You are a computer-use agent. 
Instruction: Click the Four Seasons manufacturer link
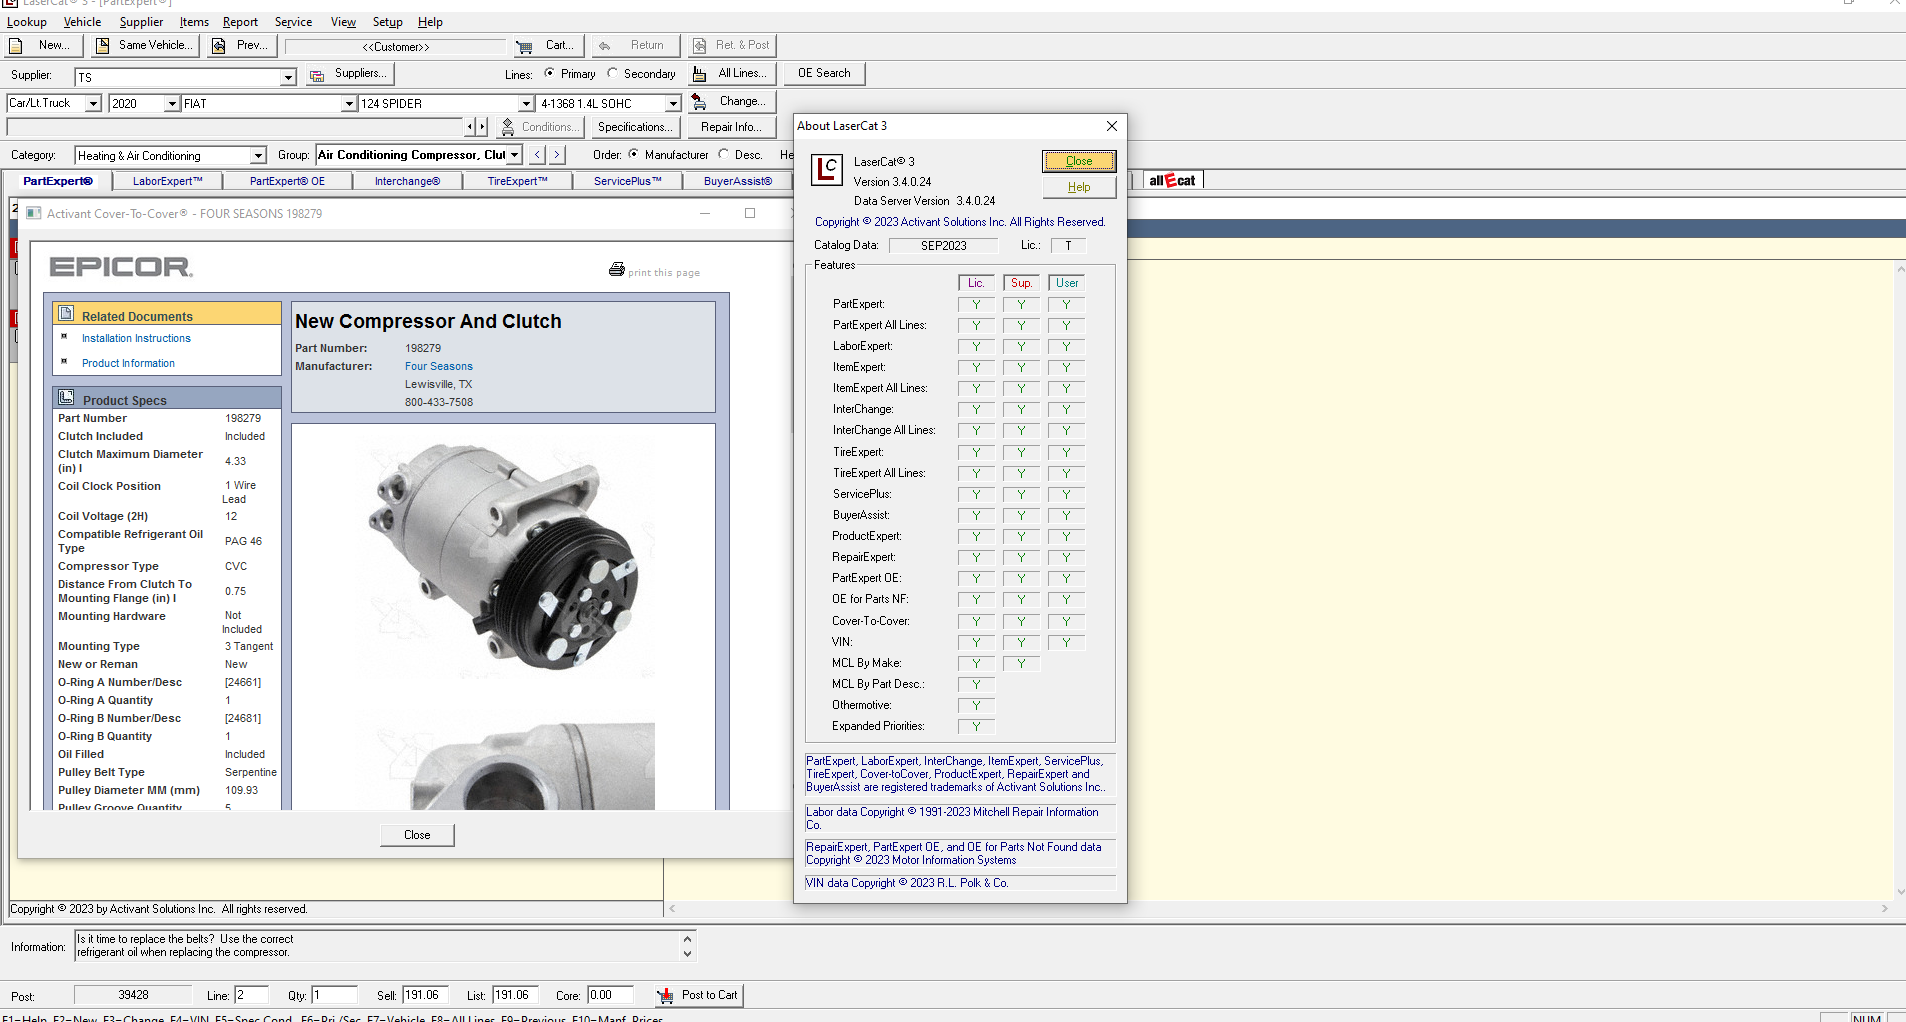pyautogui.click(x=438, y=366)
